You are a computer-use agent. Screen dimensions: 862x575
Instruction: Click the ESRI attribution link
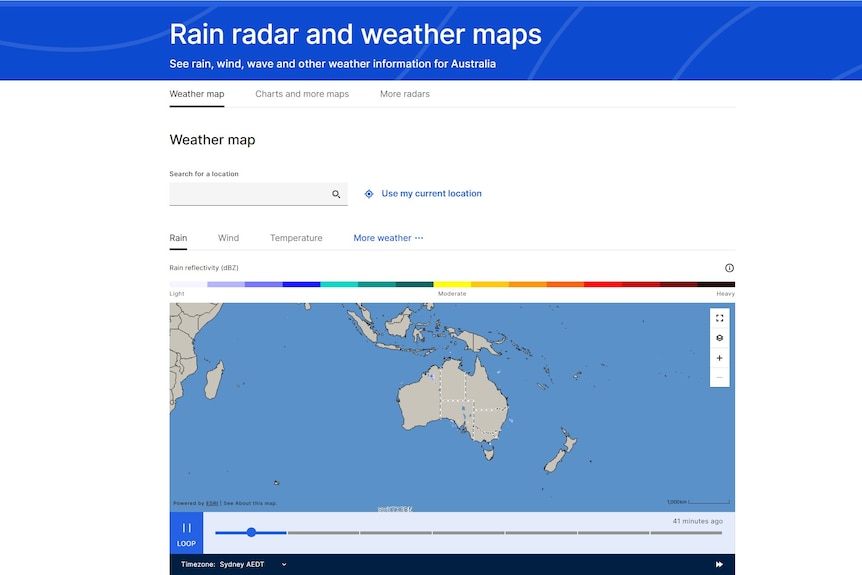(212, 503)
